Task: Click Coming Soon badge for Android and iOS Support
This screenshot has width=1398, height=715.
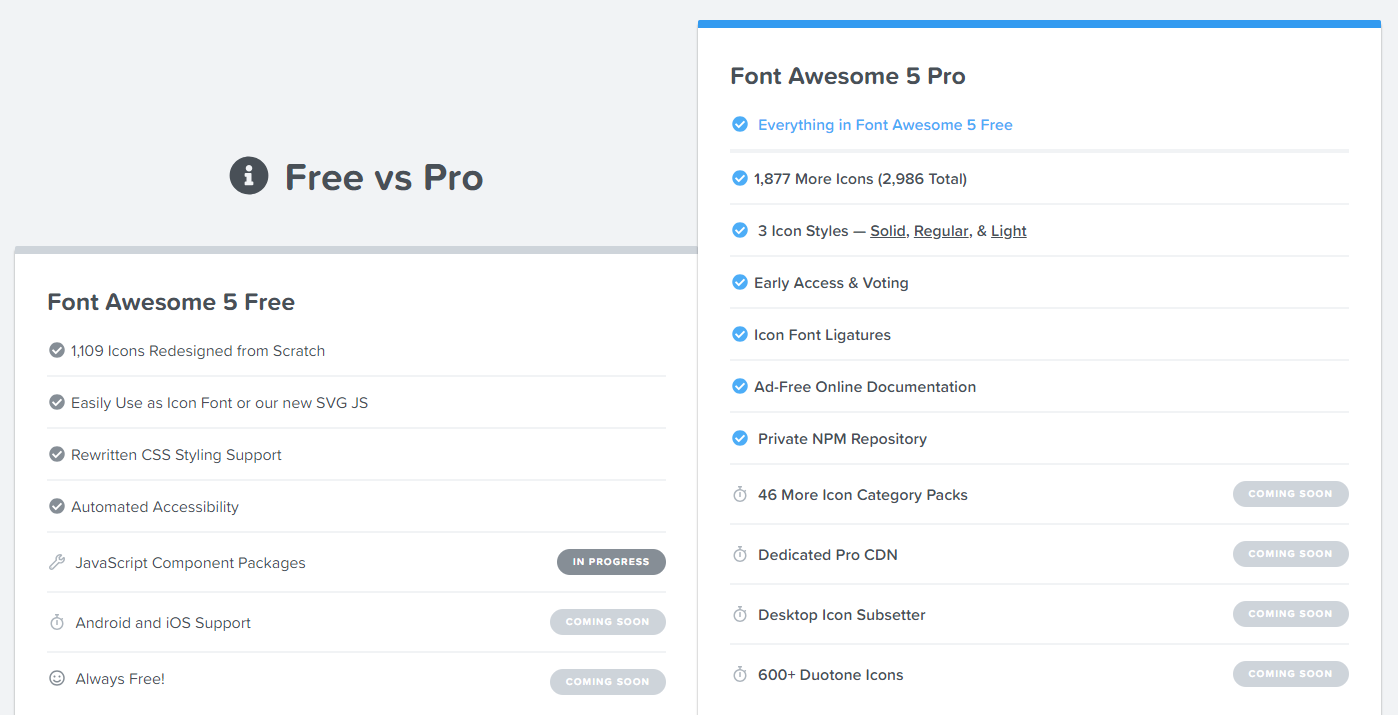Action: tap(608, 622)
